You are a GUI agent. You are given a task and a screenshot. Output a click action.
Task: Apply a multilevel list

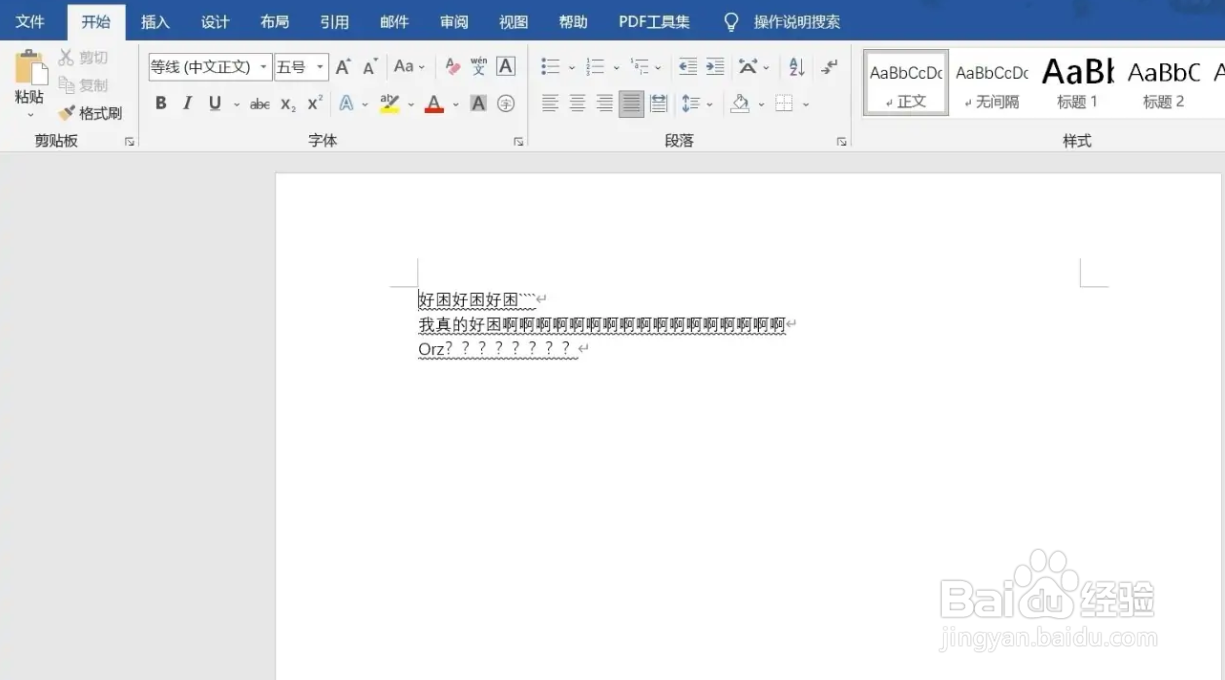pyautogui.click(x=640, y=67)
